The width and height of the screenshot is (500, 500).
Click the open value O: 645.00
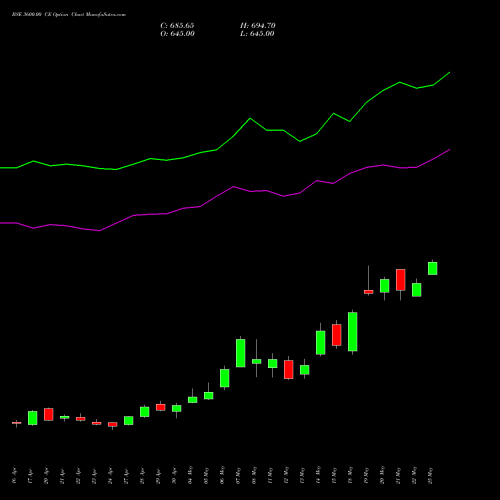click(177, 34)
